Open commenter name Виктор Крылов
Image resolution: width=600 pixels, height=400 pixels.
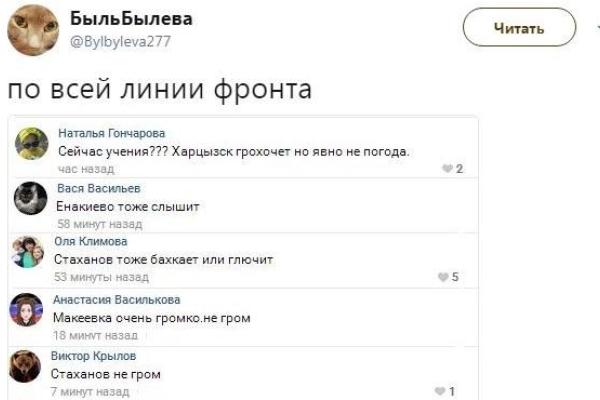click(x=93, y=355)
